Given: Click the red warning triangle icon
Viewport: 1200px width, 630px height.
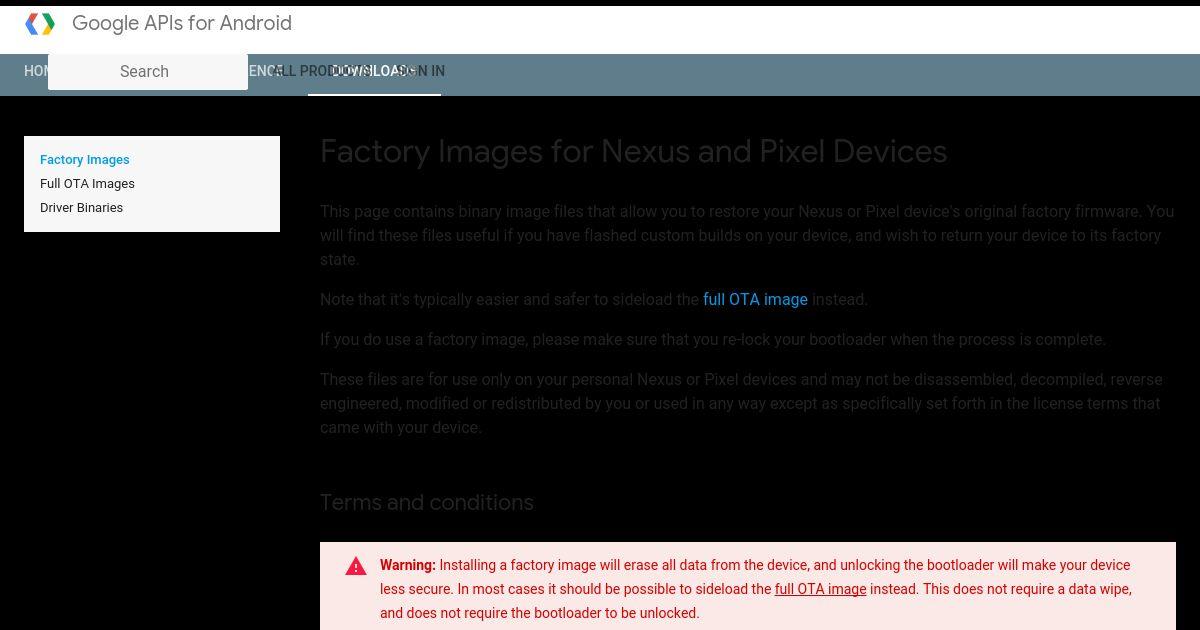Looking at the screenshot, I should click(356, 566).
